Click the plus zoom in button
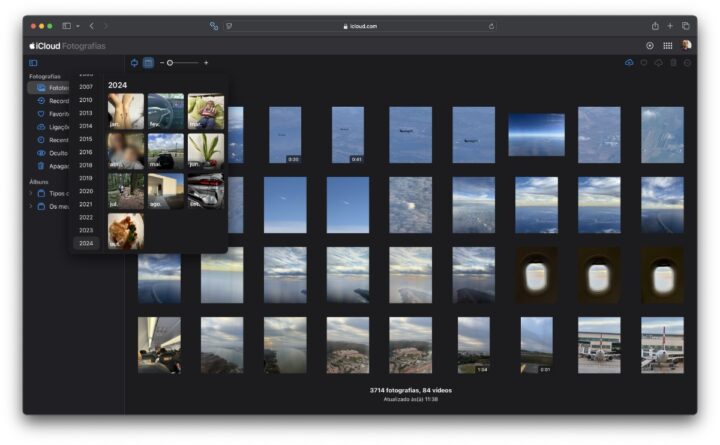Viewport: 720px width, 445px height. click(x=206, y=63)
